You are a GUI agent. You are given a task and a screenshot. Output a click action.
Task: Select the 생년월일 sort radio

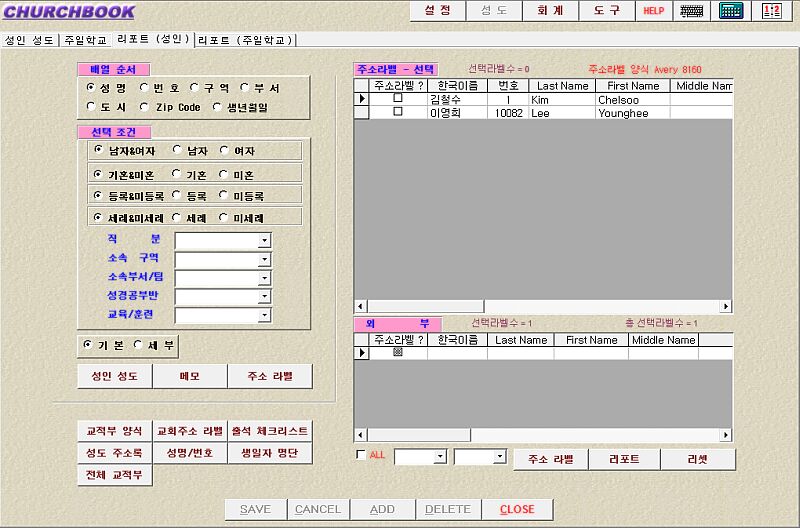217,107
